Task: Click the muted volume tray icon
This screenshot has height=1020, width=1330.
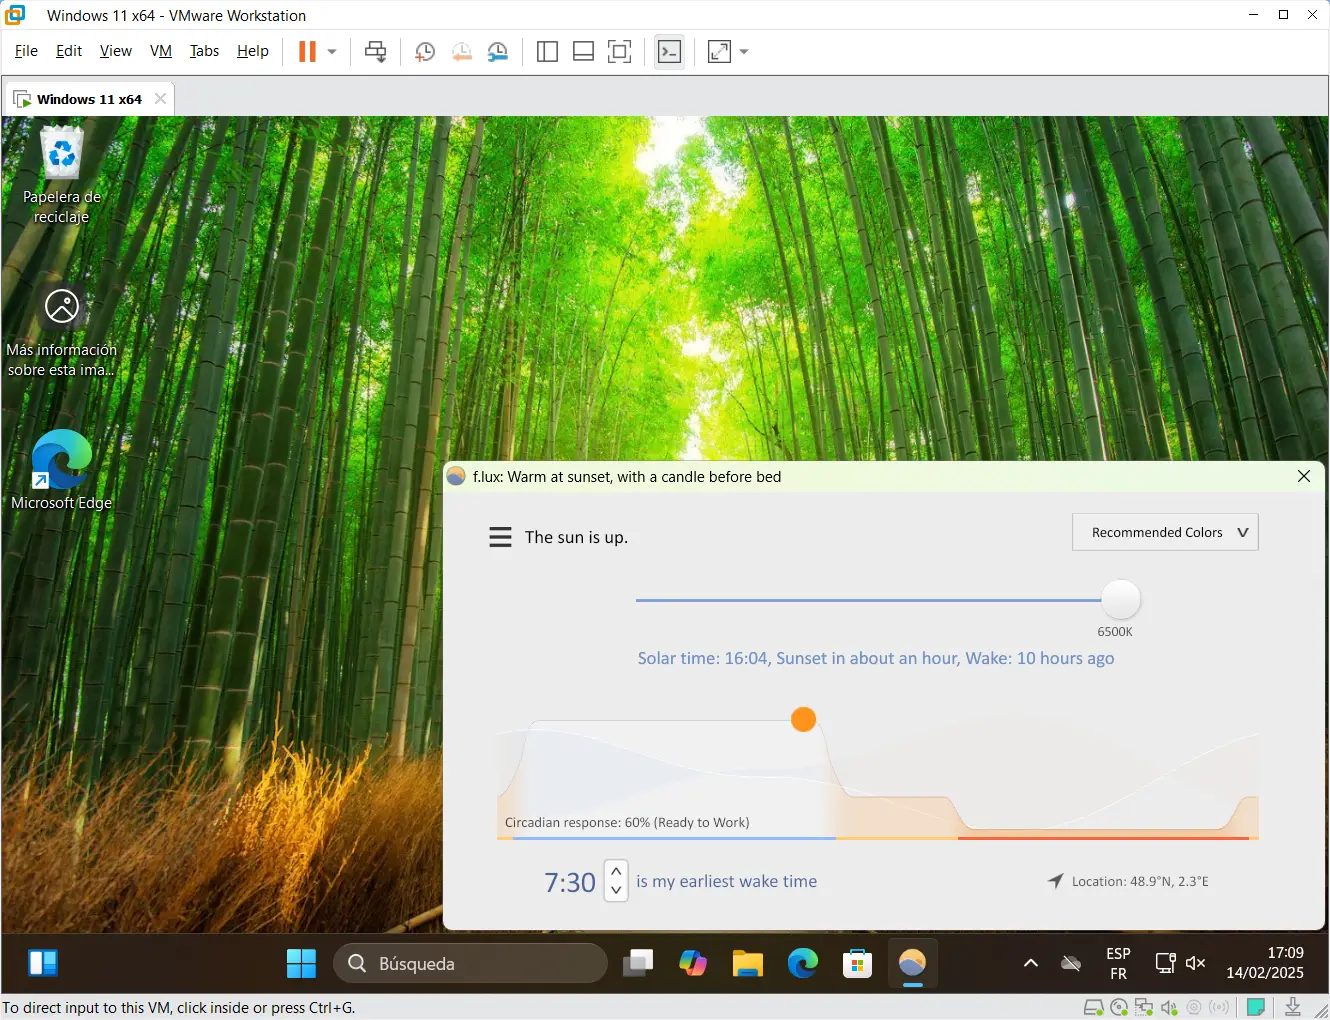Action: (x=1195, y=963)
